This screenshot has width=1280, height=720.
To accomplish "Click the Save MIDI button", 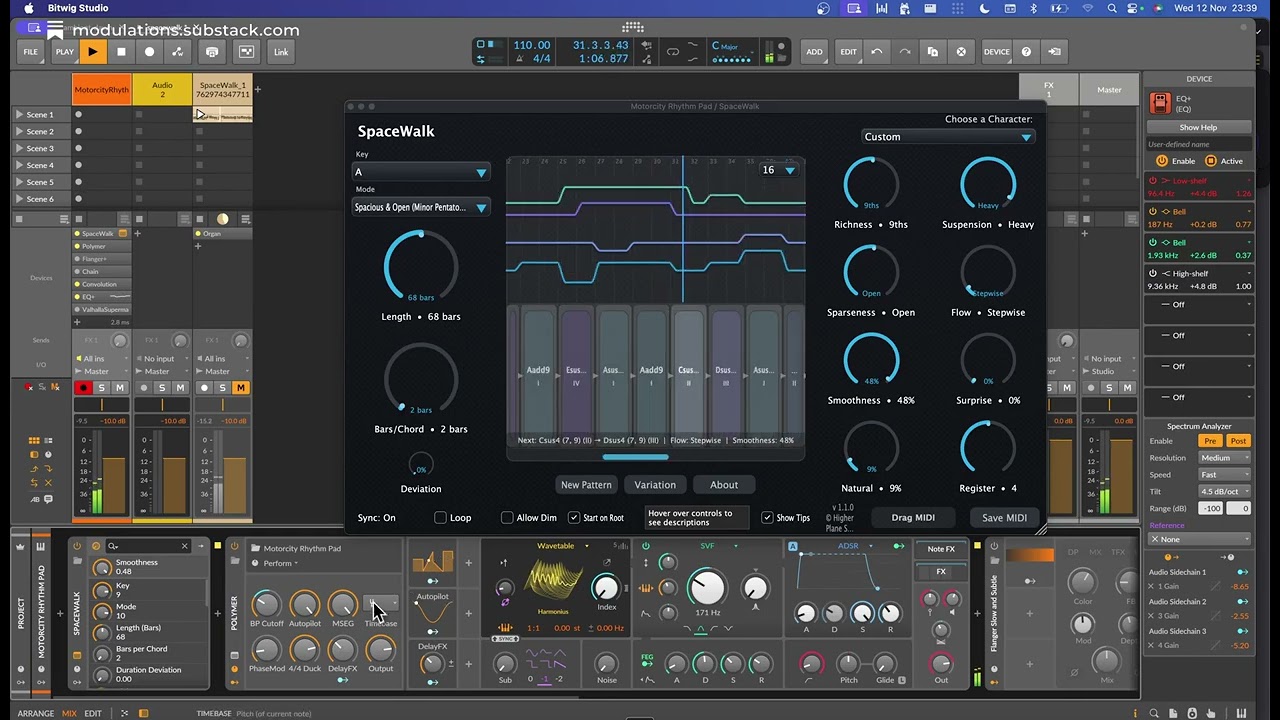I will (1004, 517).
